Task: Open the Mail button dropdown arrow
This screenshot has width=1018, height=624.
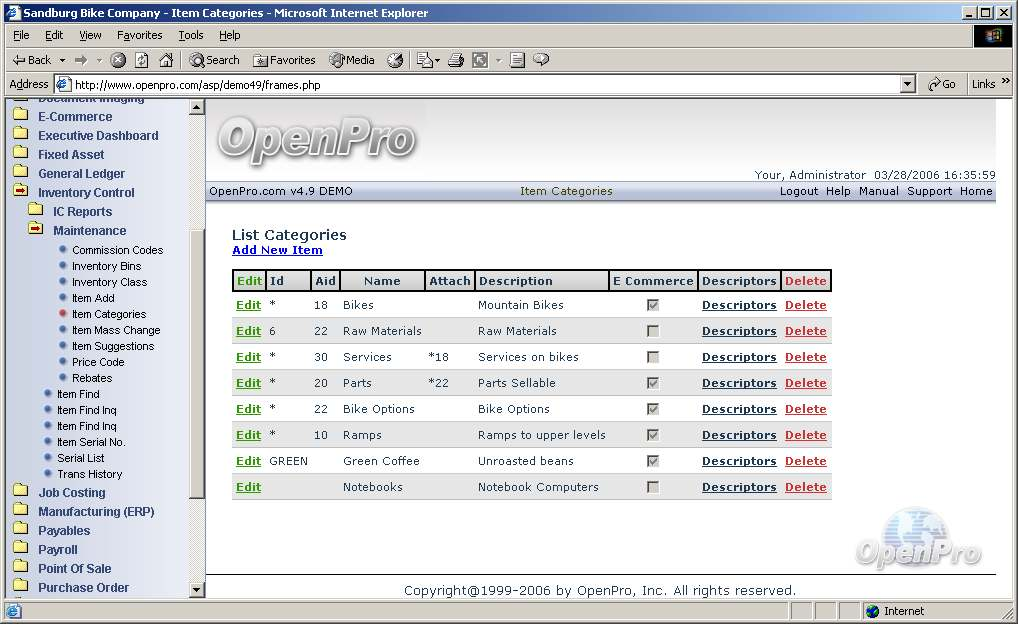Action: pyautogui.click(x=437, y=60)
